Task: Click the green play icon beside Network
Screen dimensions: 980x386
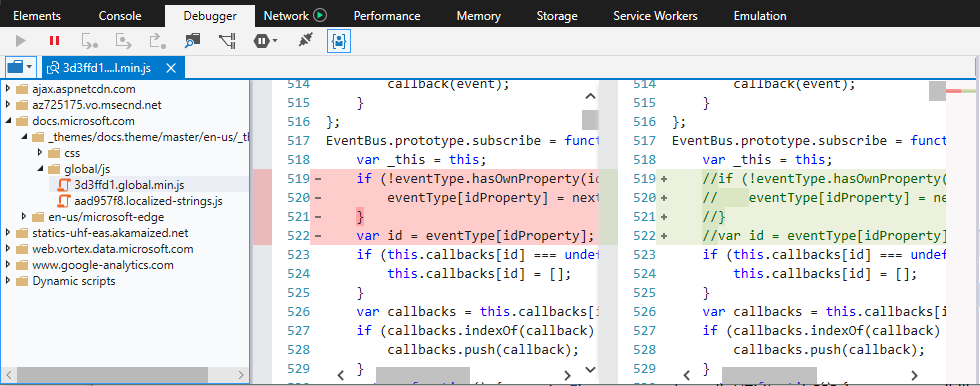Action: [321, 16]
